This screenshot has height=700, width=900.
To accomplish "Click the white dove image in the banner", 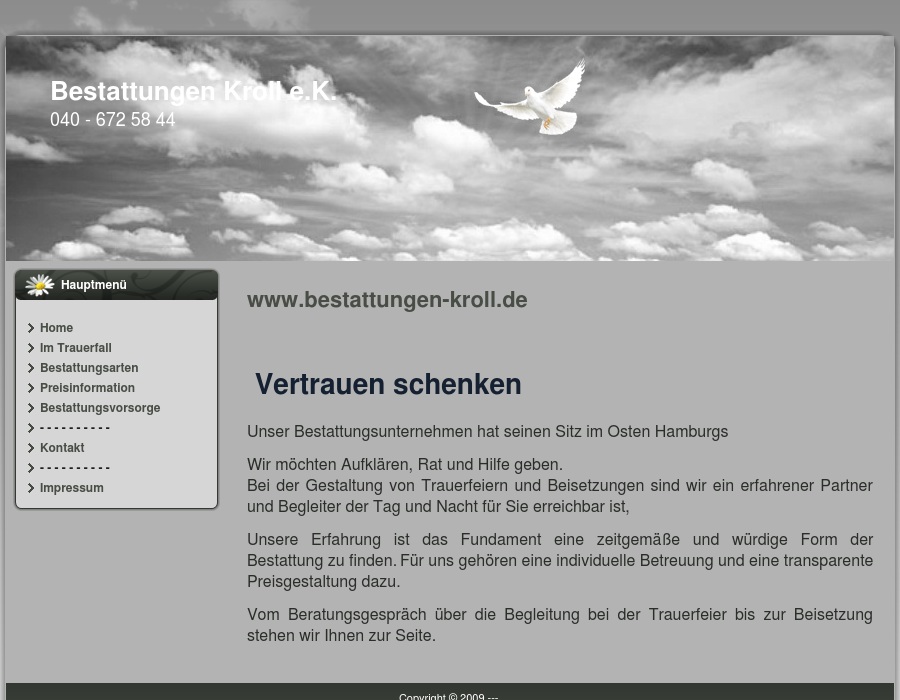I will point(533,99).
